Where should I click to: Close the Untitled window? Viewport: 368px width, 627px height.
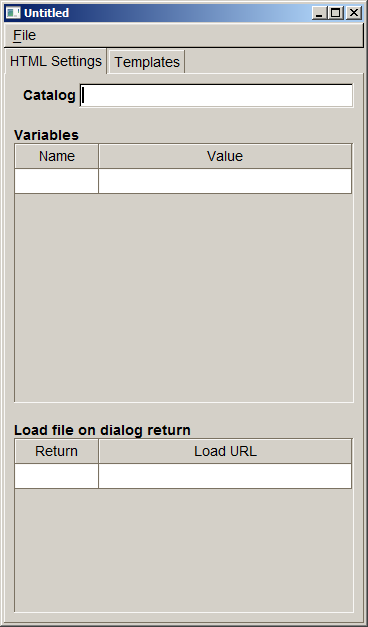point(354,13)
